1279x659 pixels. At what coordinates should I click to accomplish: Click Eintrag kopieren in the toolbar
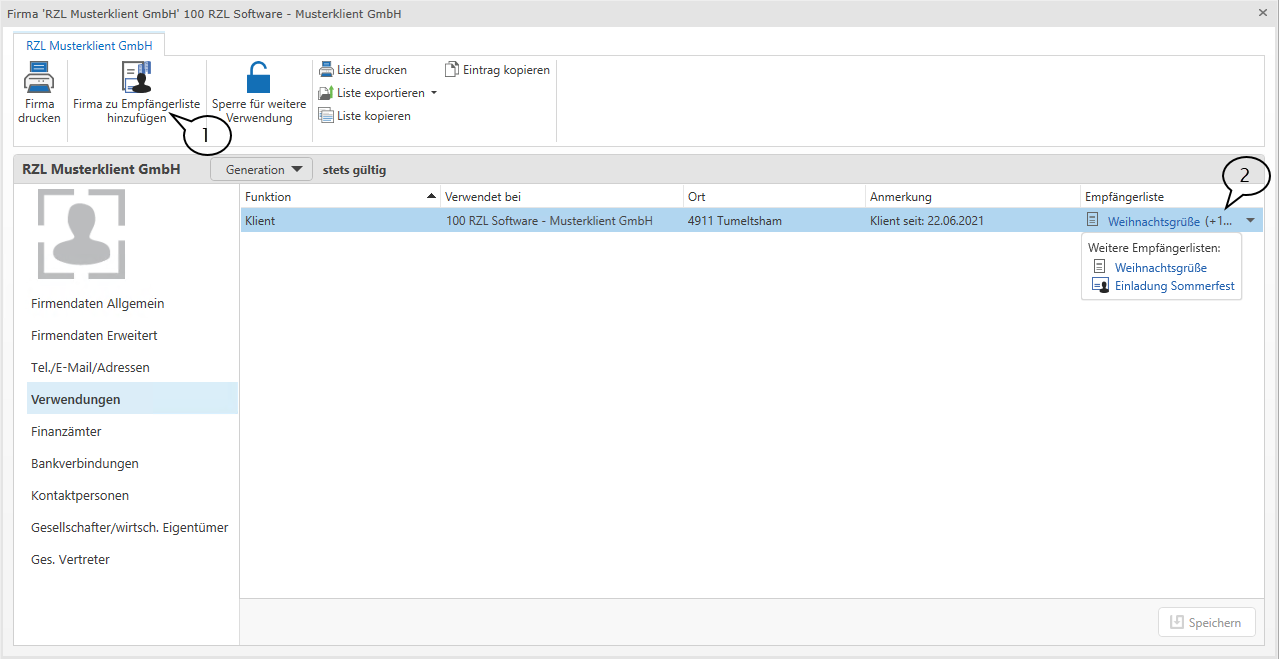pos(497,70)
